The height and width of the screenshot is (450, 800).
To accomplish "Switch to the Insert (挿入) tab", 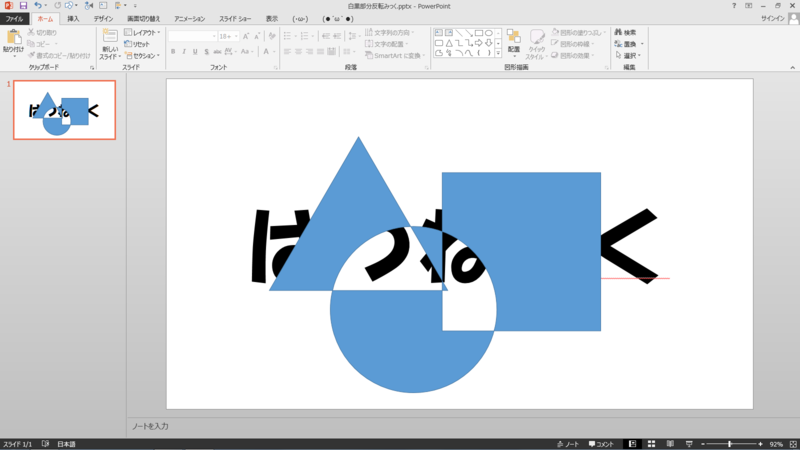I will coord(73,19).
